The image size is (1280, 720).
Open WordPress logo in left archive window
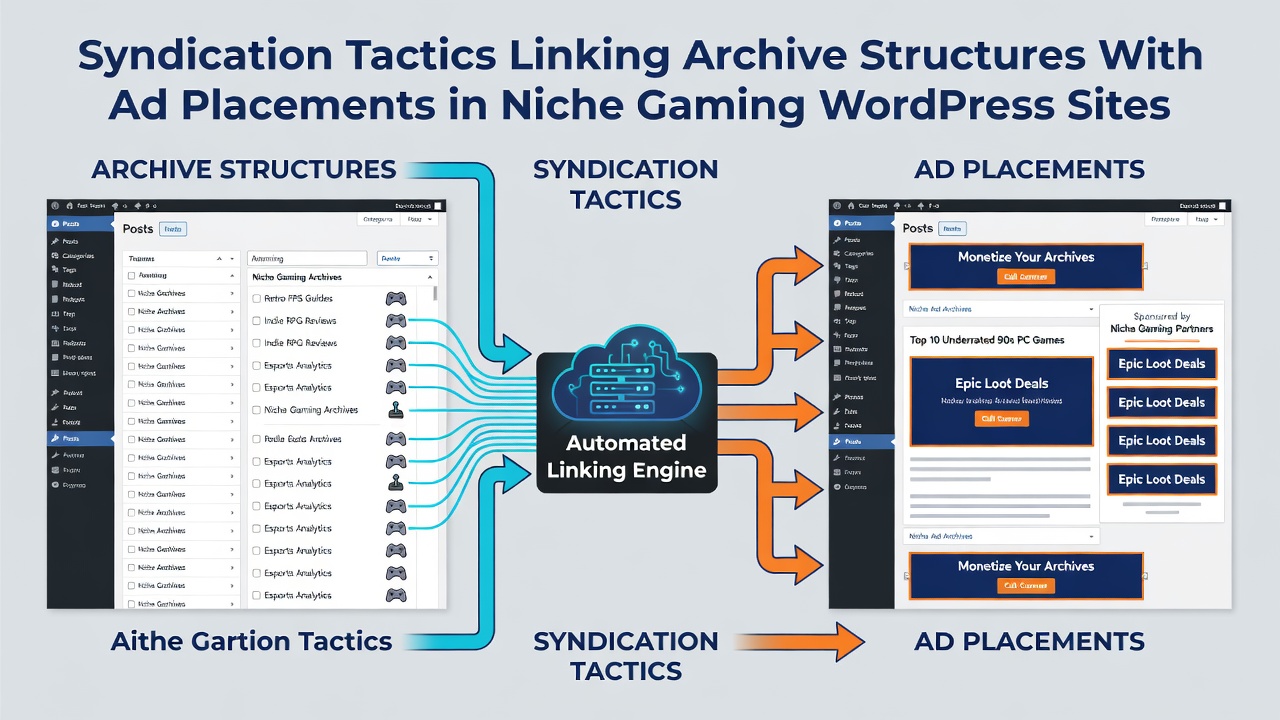click(x=54, y=204)
